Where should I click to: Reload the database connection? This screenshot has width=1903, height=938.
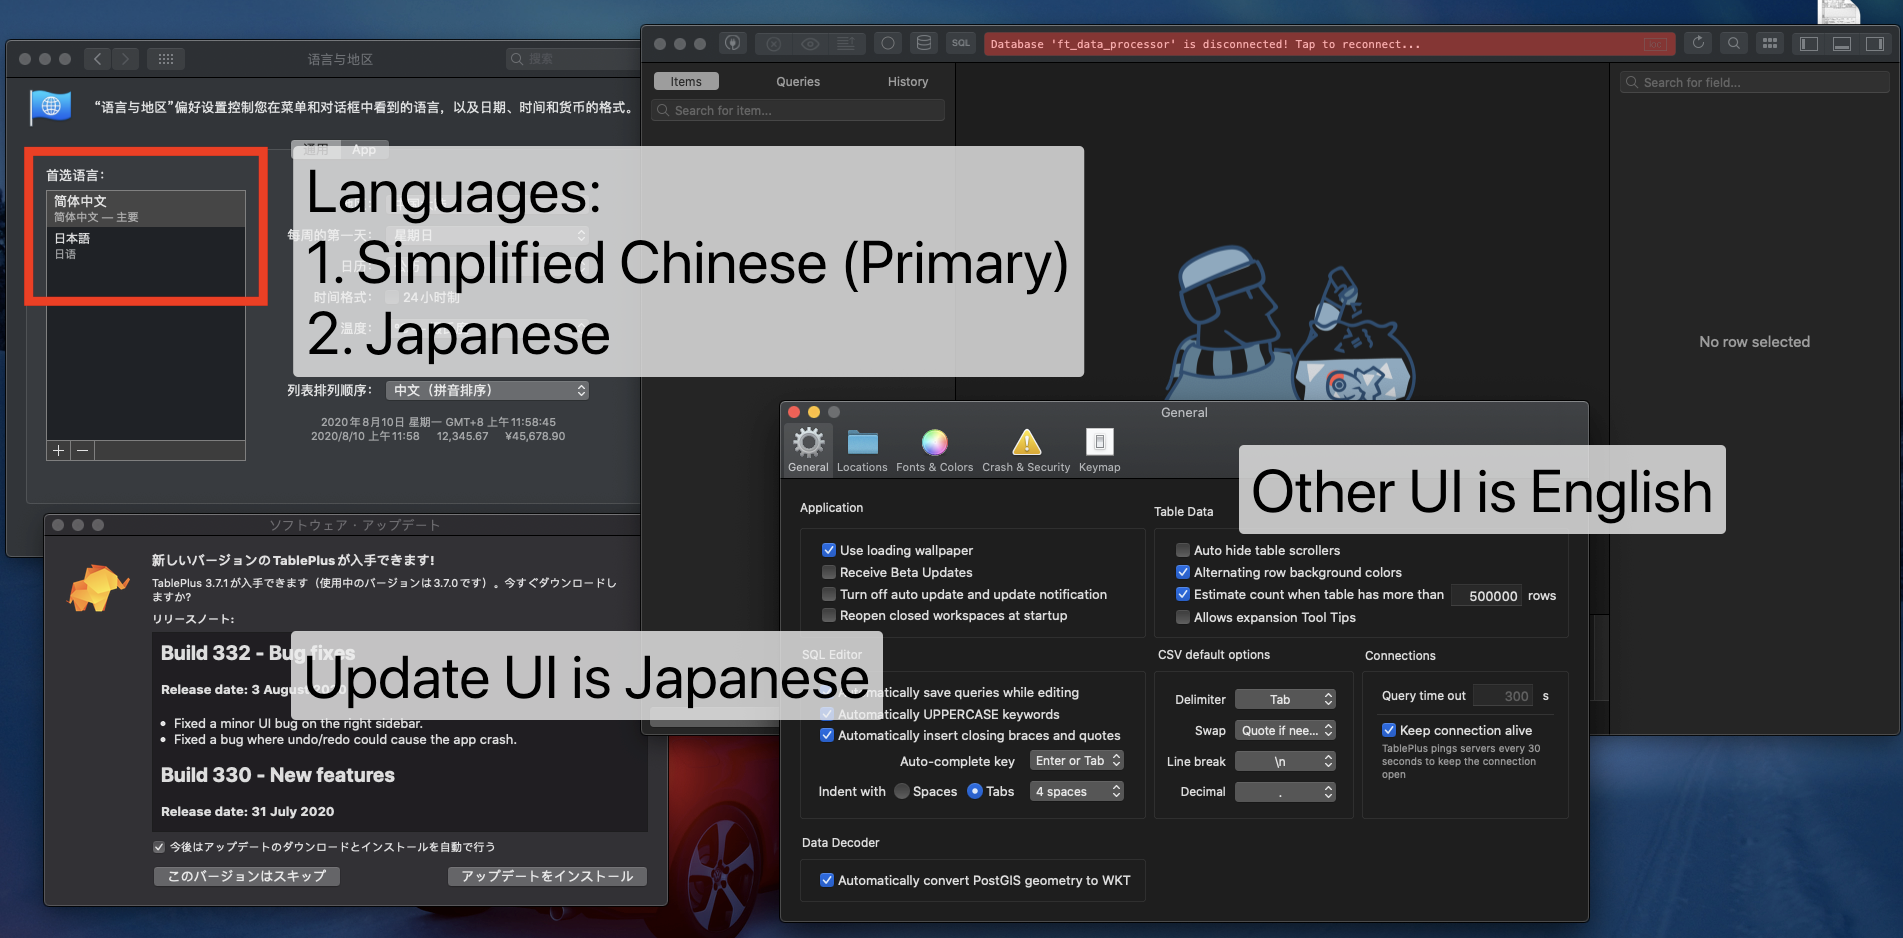(1698, 43)
